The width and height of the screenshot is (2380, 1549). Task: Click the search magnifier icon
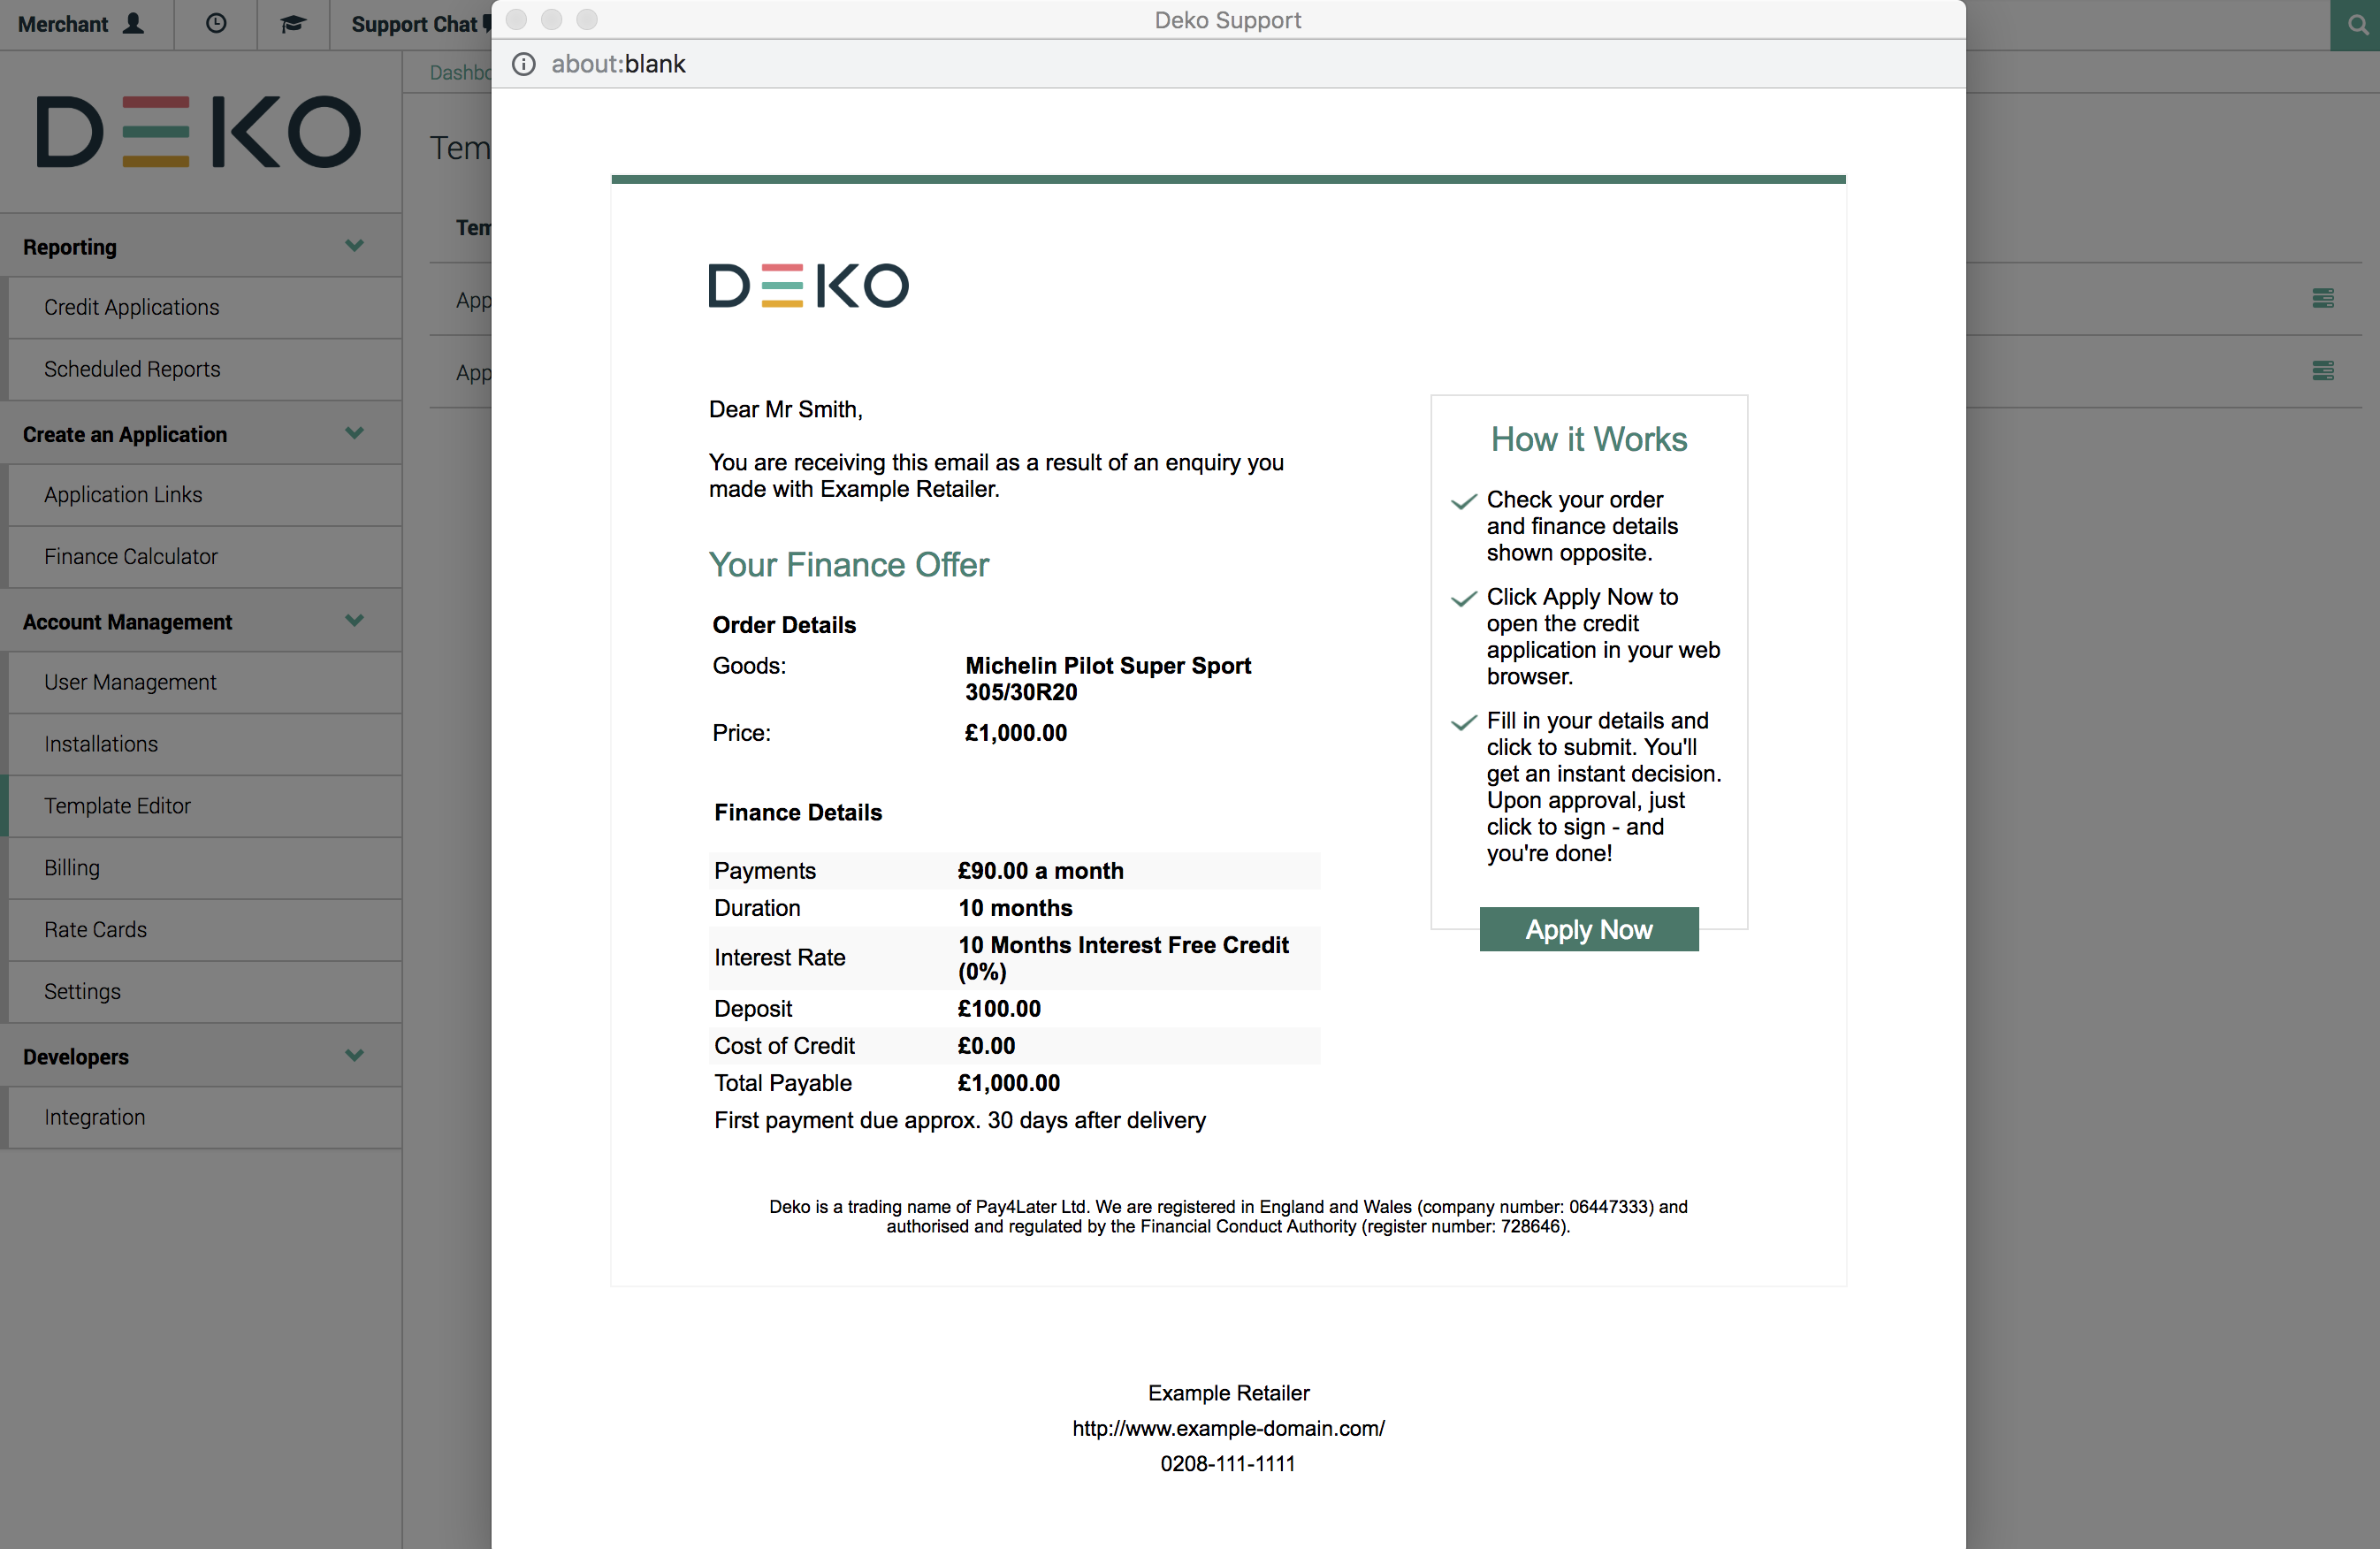point(2357,25)
